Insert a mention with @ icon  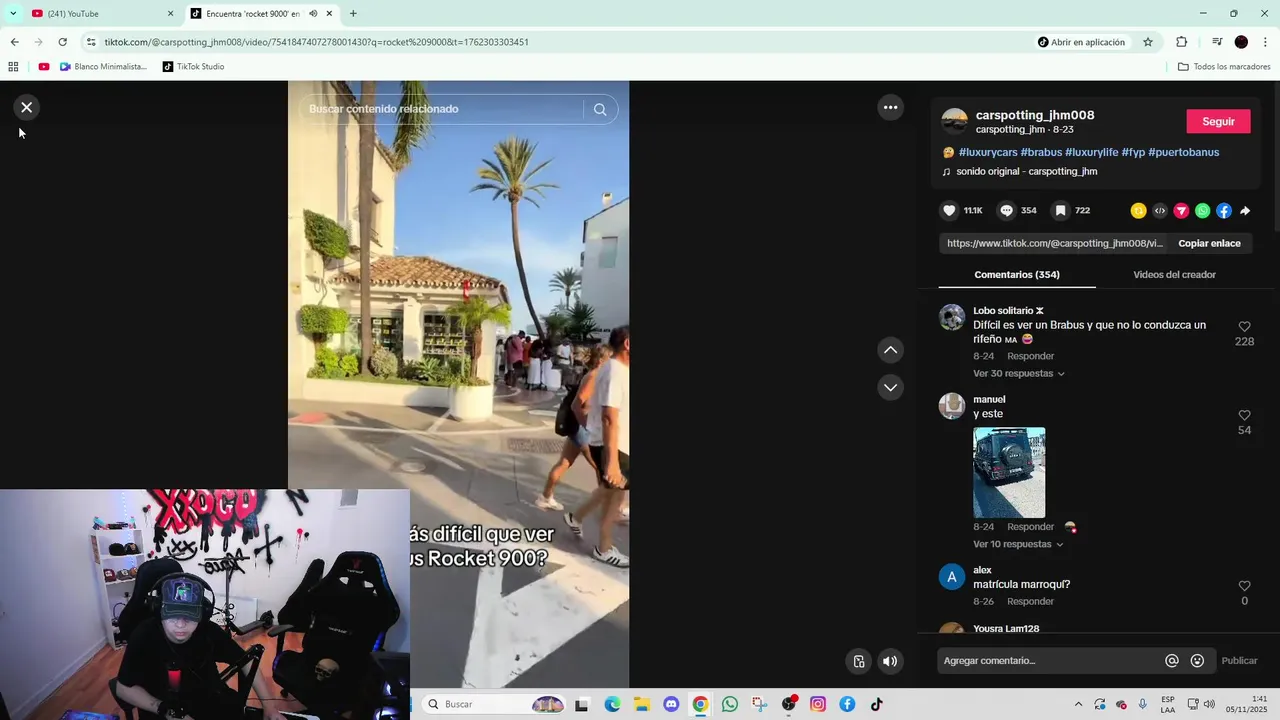point(1172,660)
